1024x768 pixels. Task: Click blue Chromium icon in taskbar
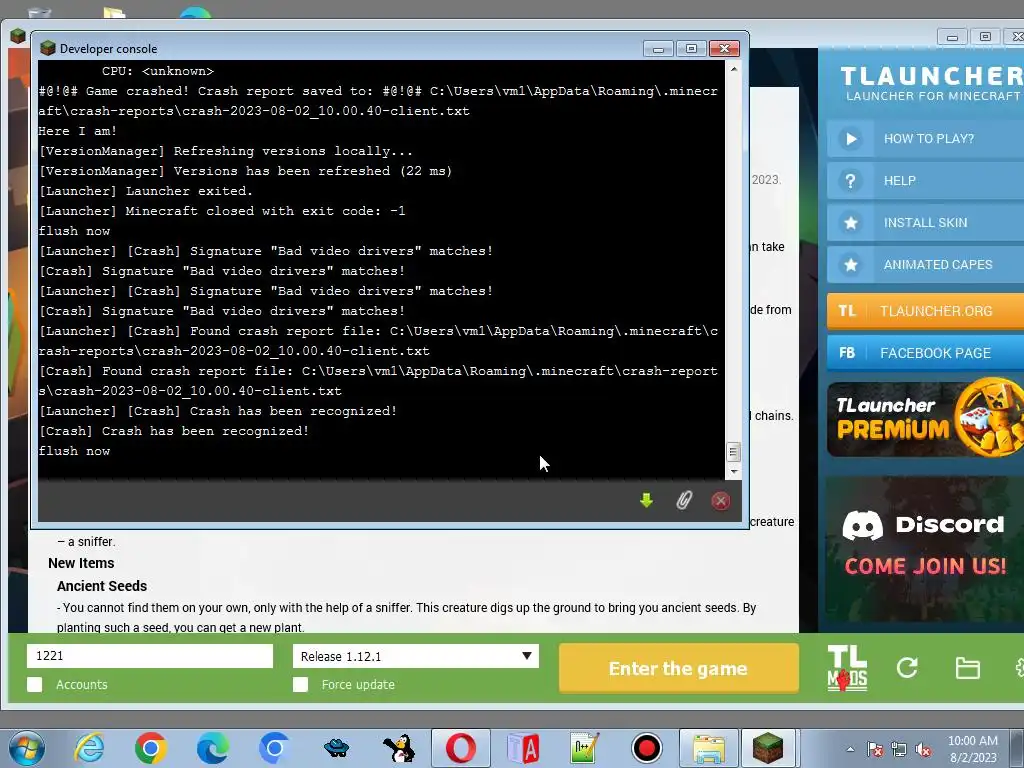(274, 748)
